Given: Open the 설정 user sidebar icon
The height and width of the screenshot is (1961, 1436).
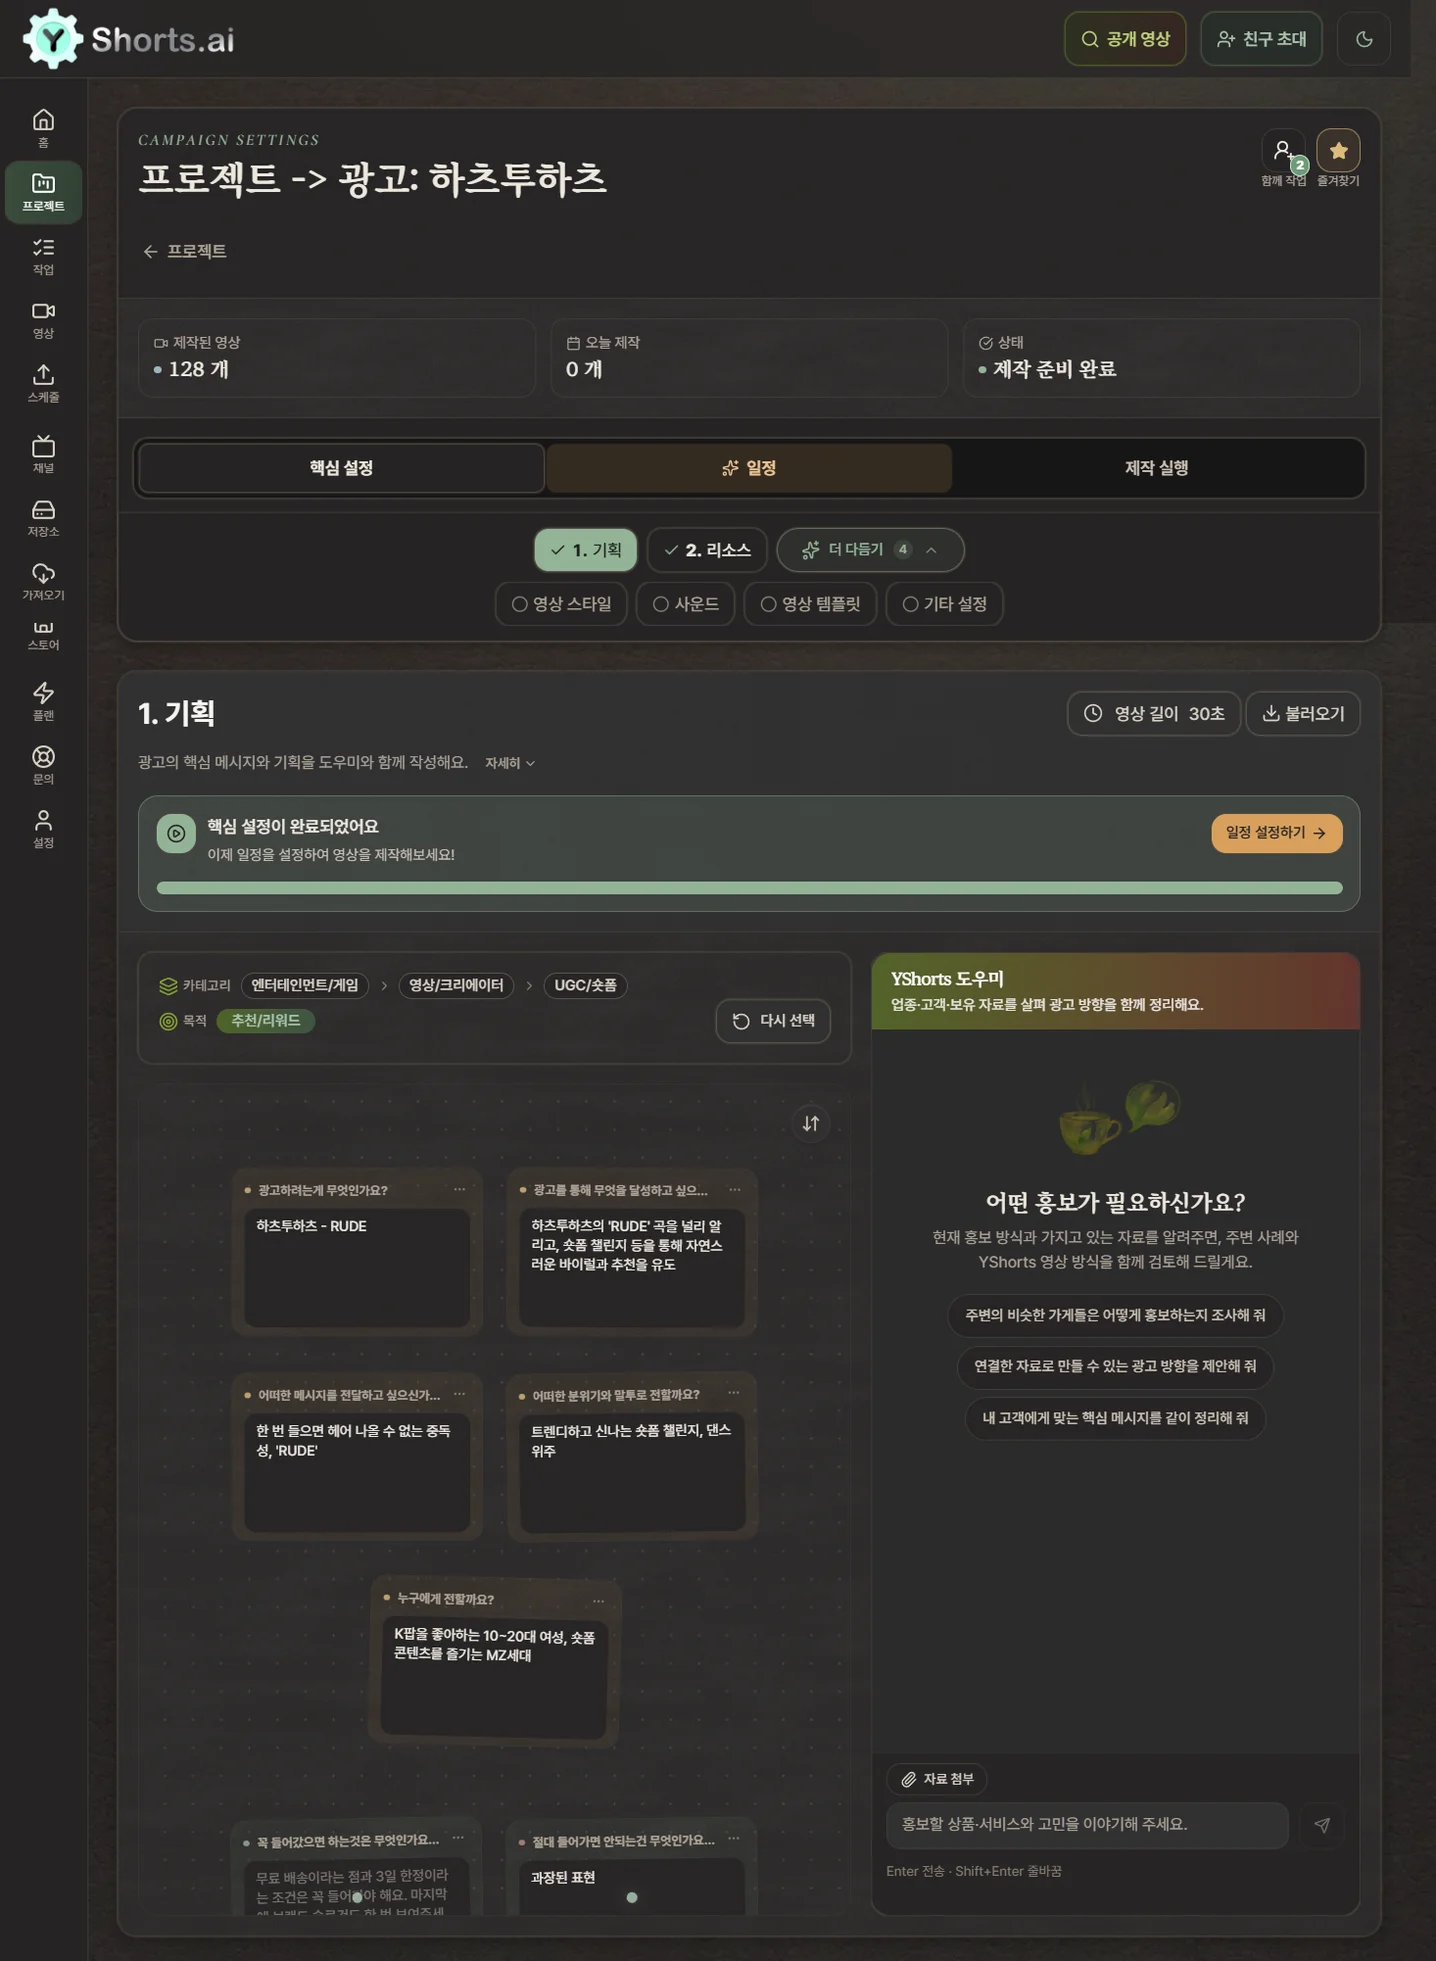Looking at the screenshot, I should pos(43,828).
